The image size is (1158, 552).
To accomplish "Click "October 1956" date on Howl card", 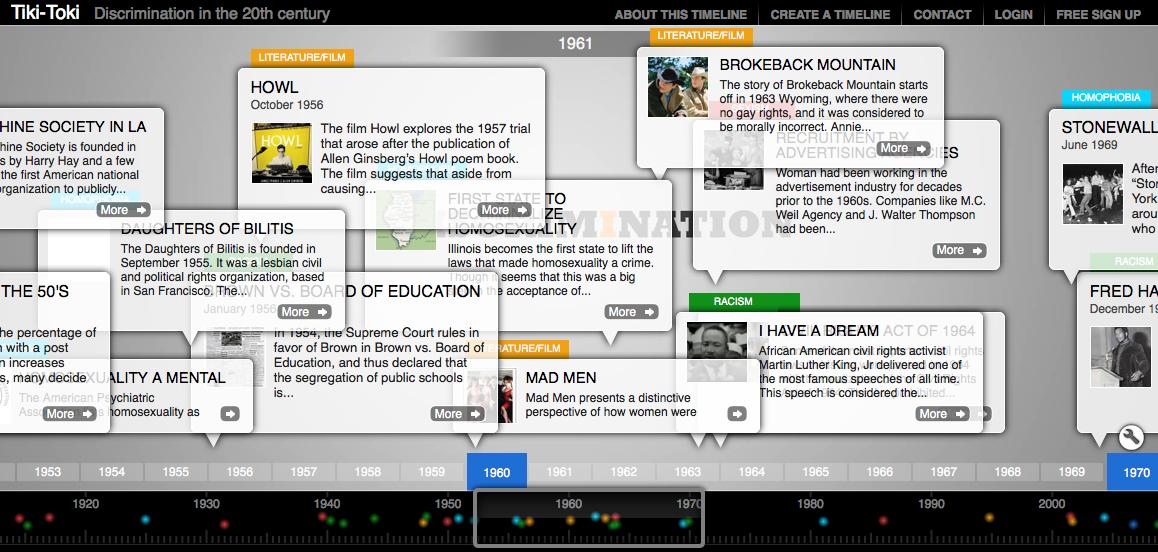I will (287, 105).
